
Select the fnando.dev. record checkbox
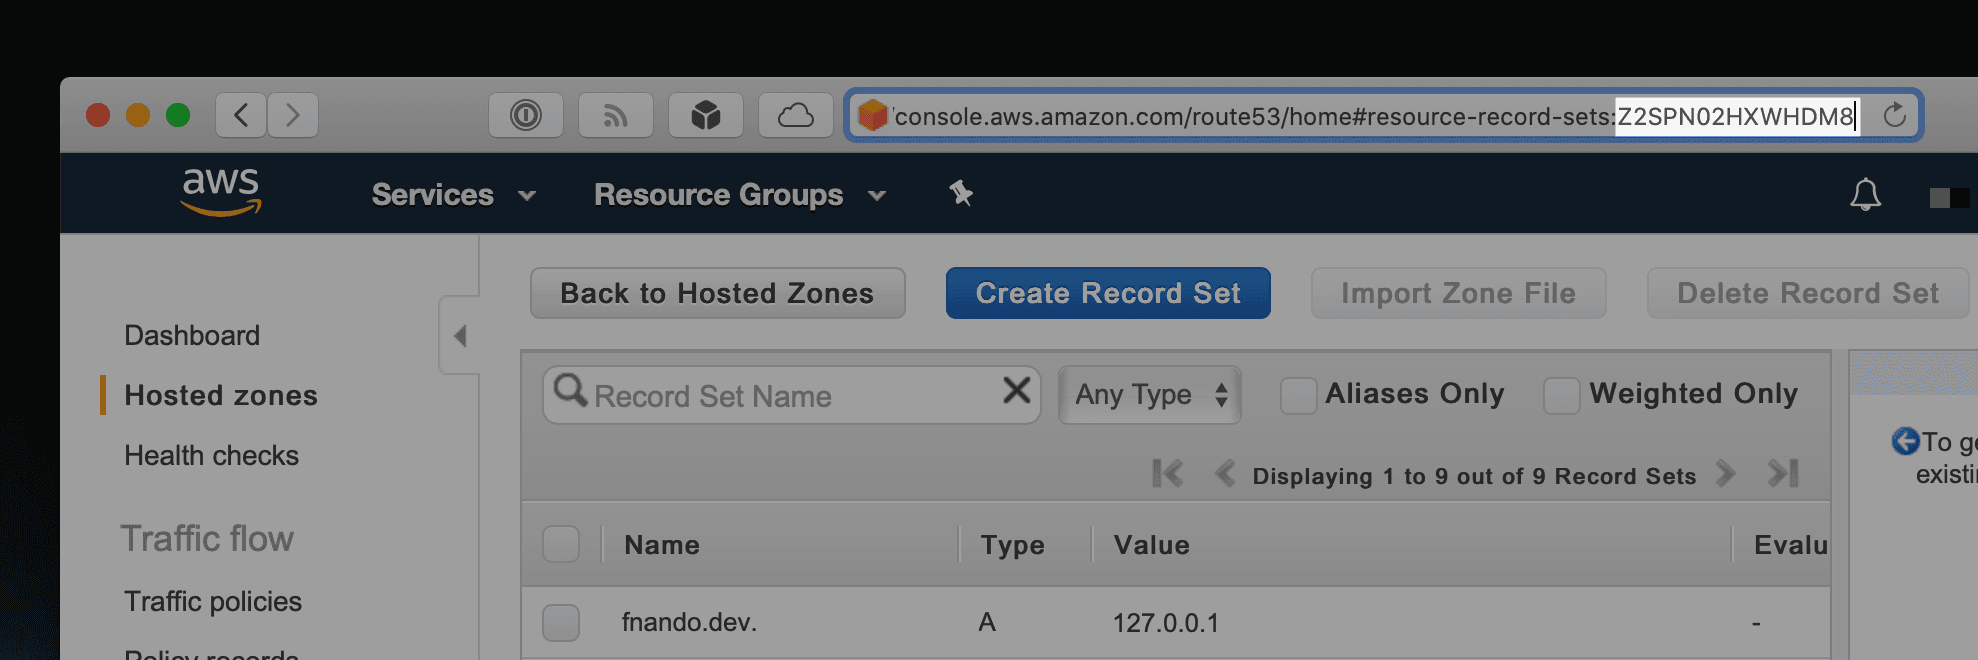tap(561, 623)
